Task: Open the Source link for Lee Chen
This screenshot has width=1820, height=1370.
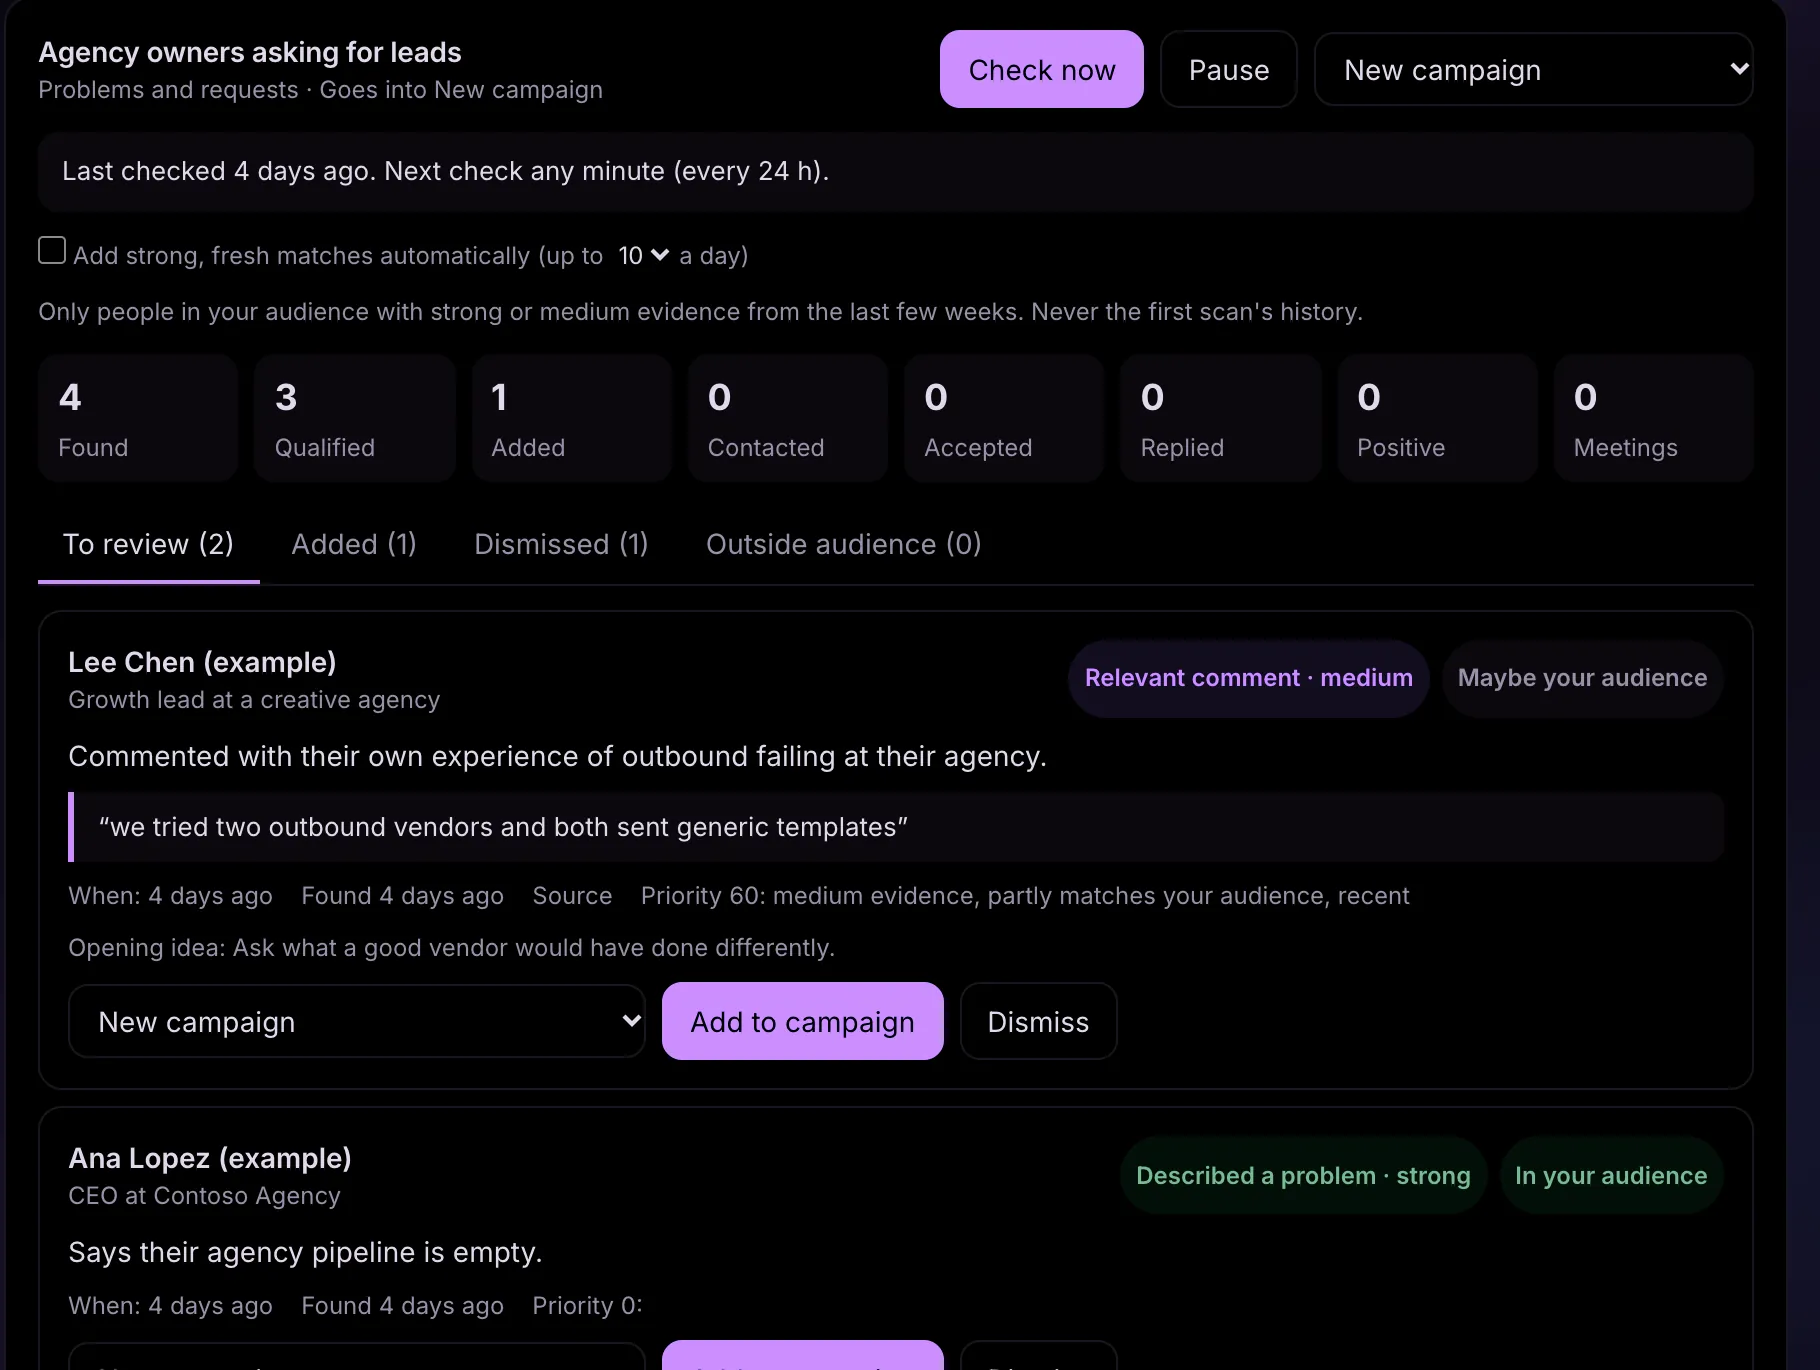Action: 572,896
